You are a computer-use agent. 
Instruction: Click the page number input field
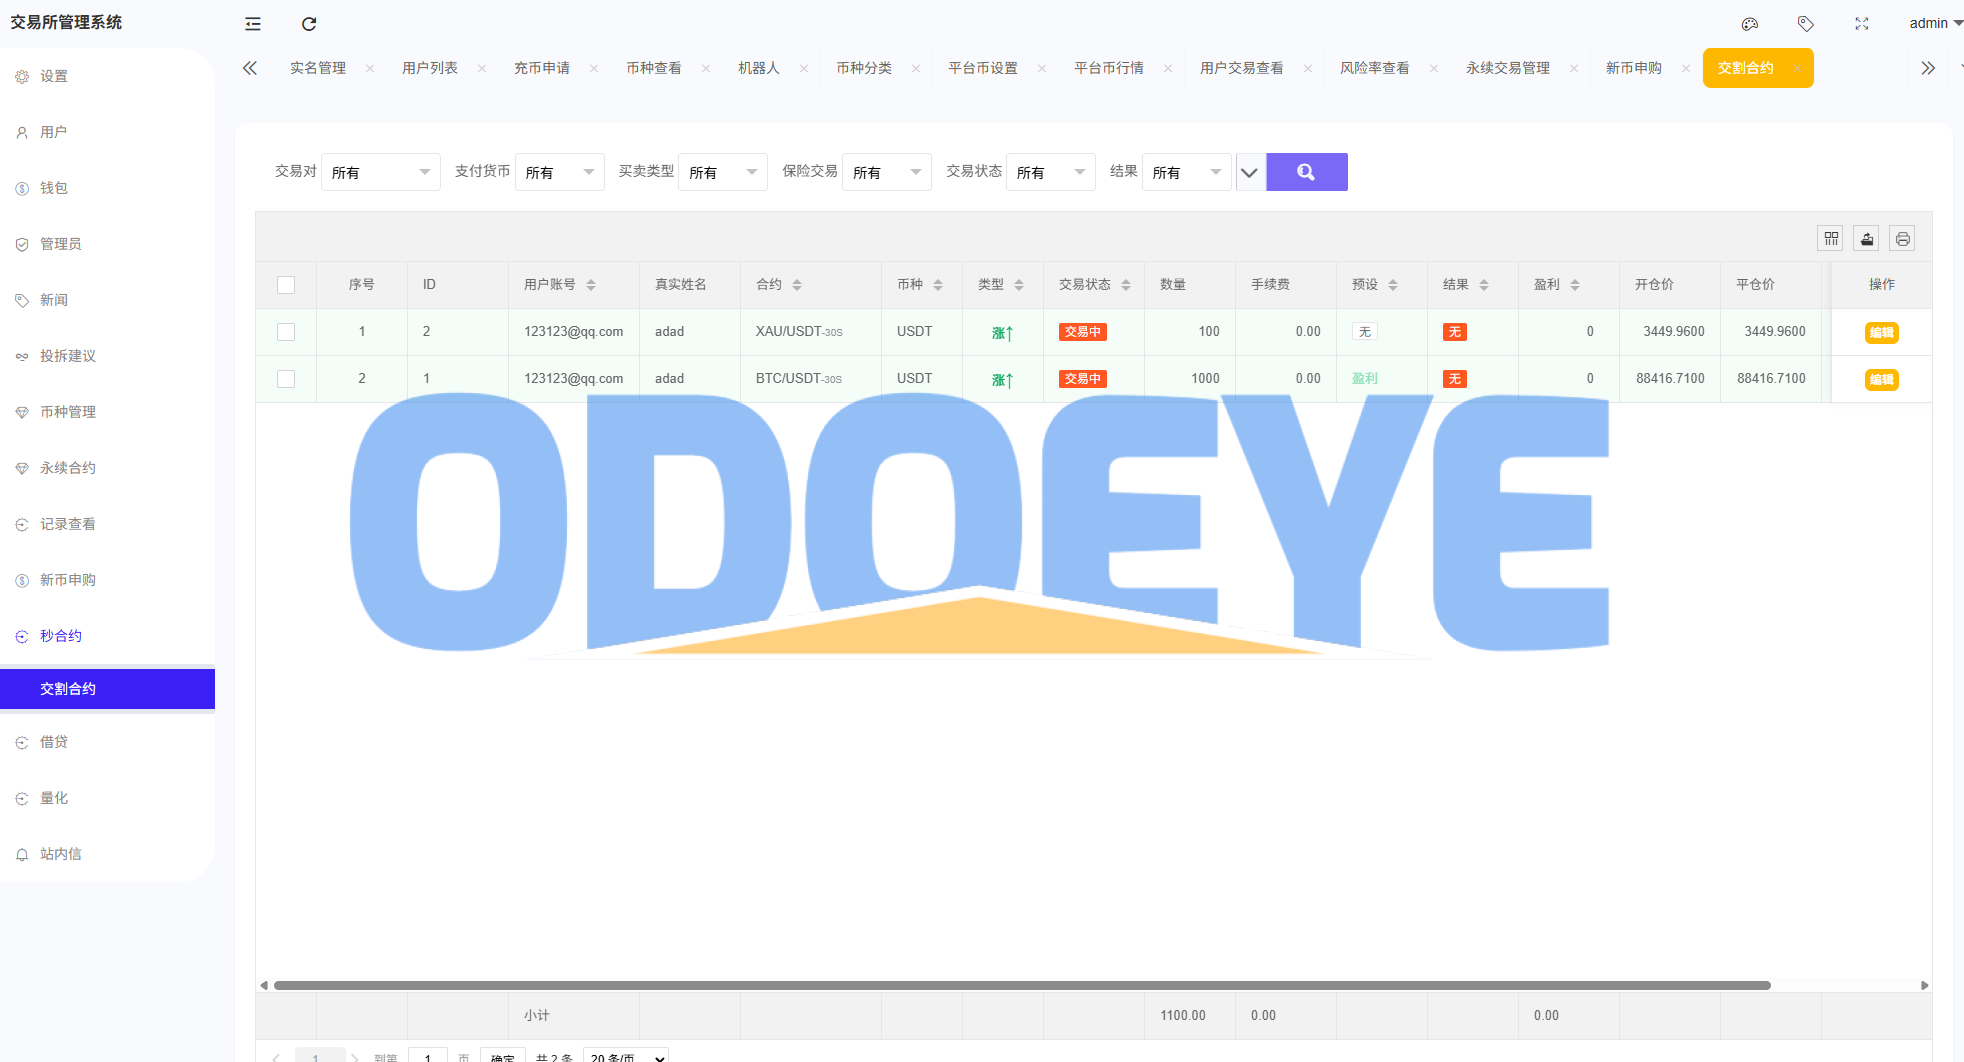click(428, 1056)
